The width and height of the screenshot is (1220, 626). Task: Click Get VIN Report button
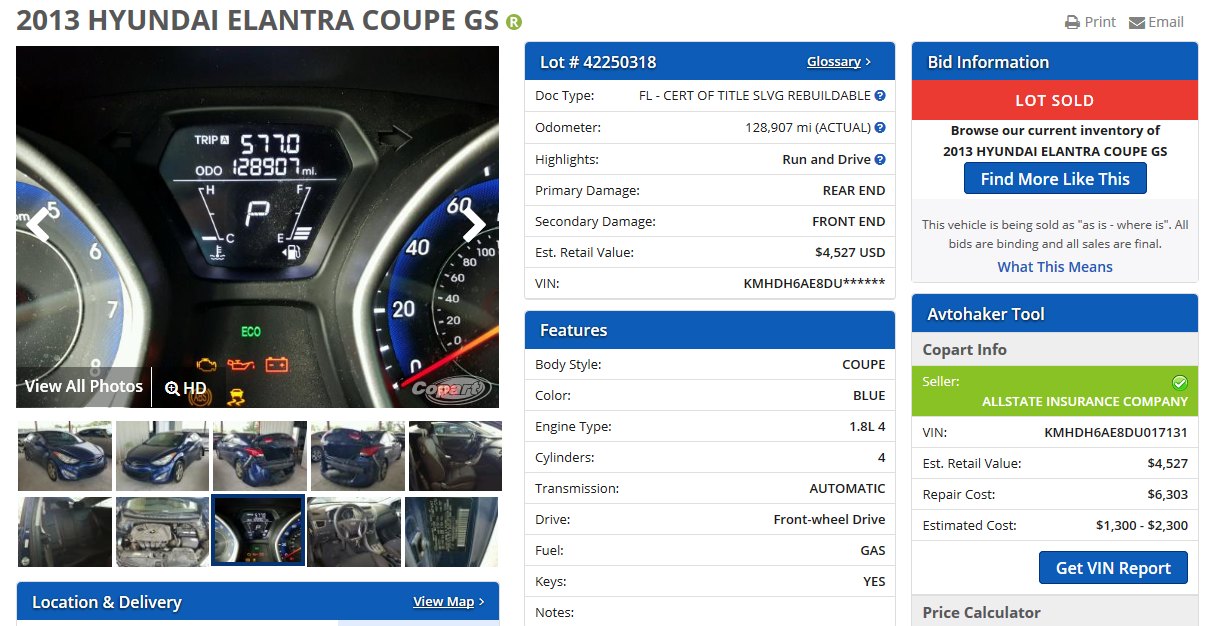pos(1113,568)
